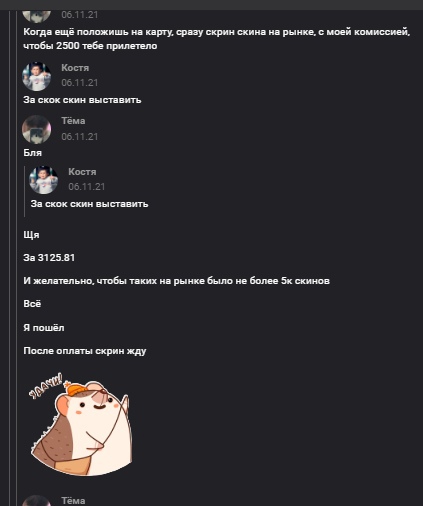Click Костя name in the quoted reply
423x506 pixels.
[82, 172]
